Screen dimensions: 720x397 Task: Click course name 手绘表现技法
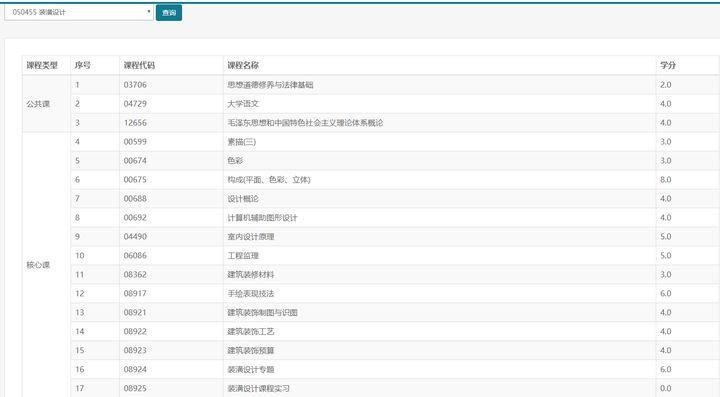[251, 293]
